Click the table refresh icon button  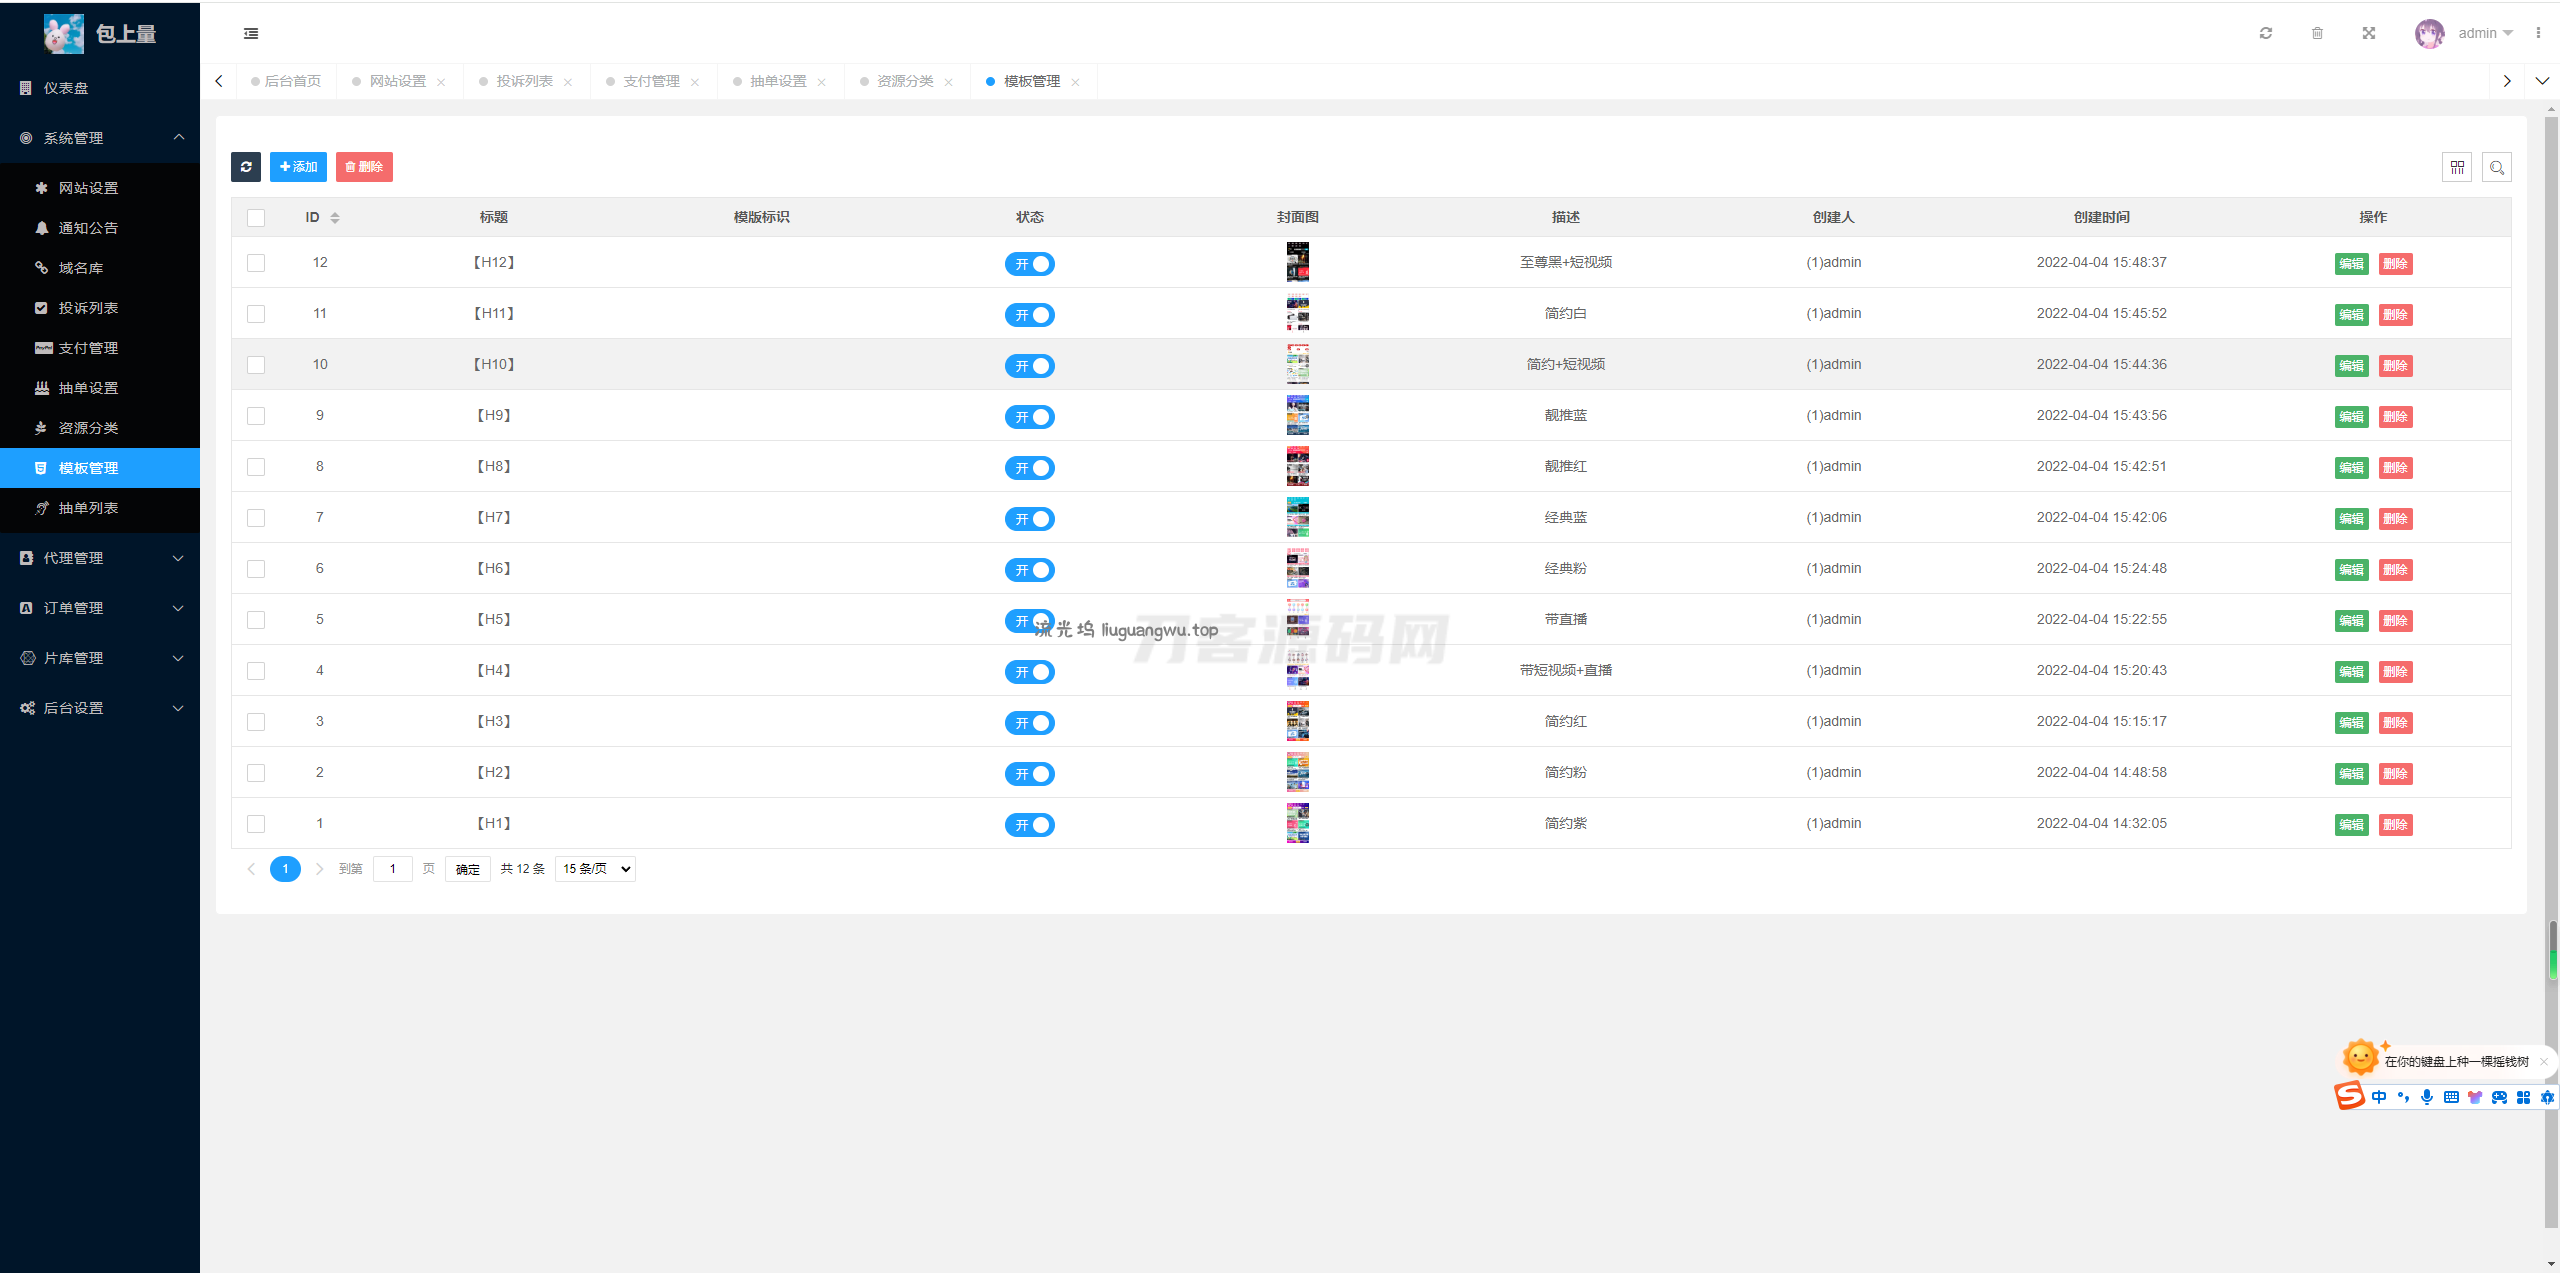[x=245, y=167]
